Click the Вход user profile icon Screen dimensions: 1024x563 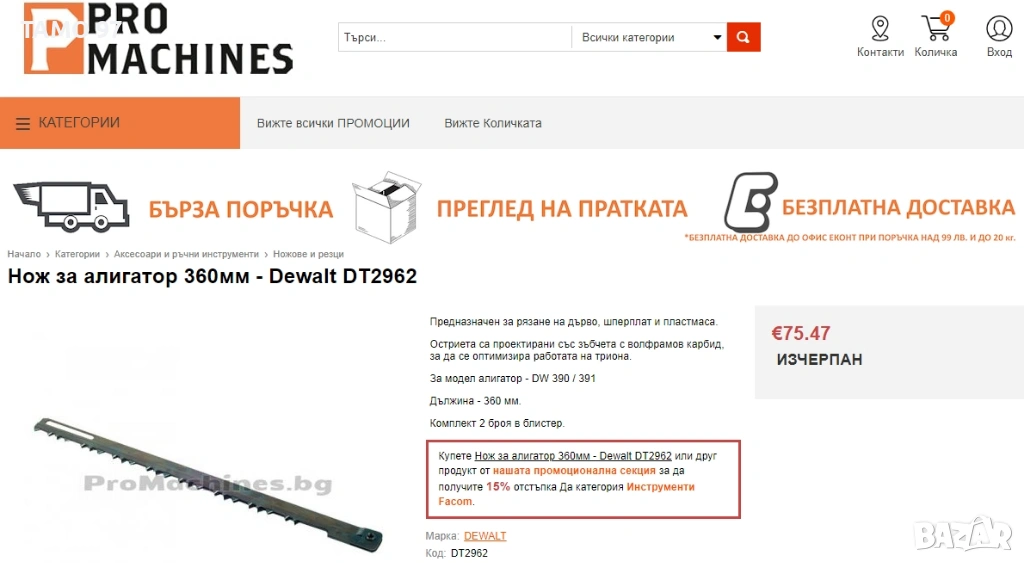(x=999, y=29)
